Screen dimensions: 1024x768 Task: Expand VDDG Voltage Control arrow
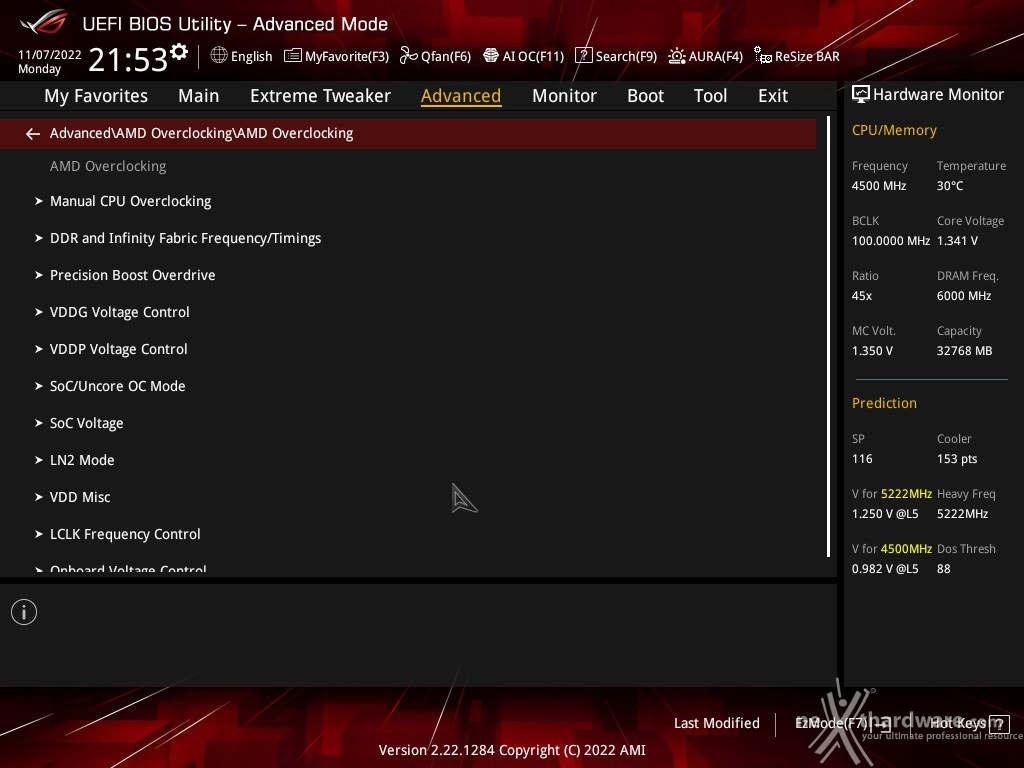39,312
